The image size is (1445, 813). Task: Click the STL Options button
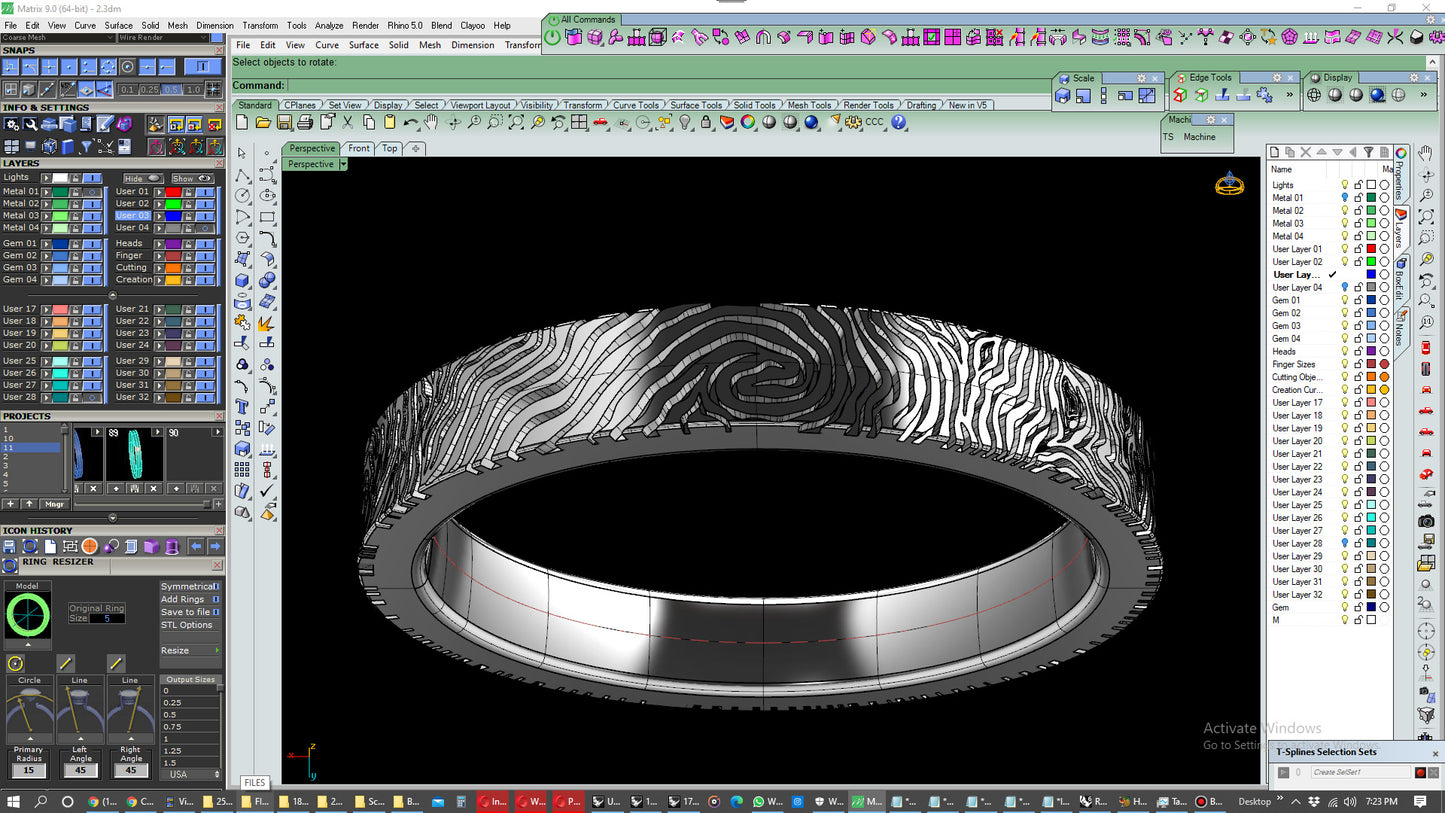click(x=187, y=624)
